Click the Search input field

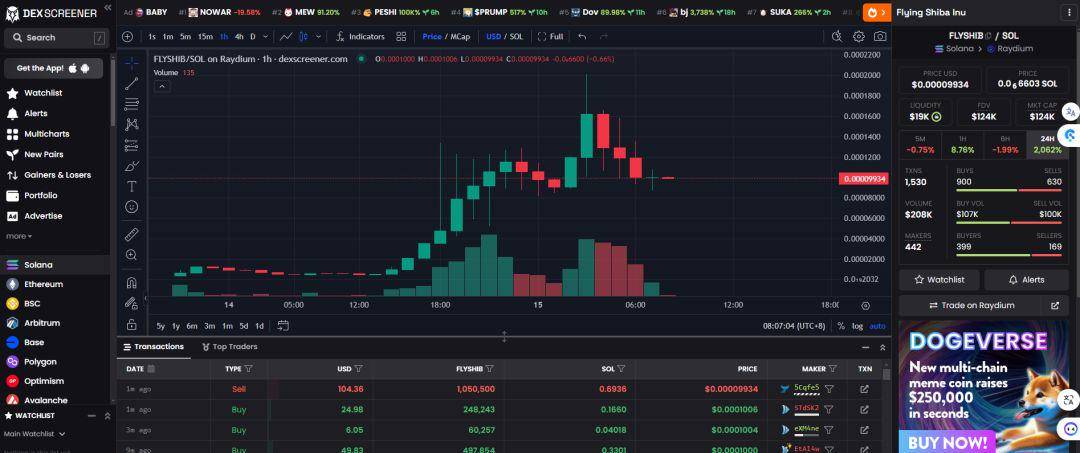(x=55, y=38)
